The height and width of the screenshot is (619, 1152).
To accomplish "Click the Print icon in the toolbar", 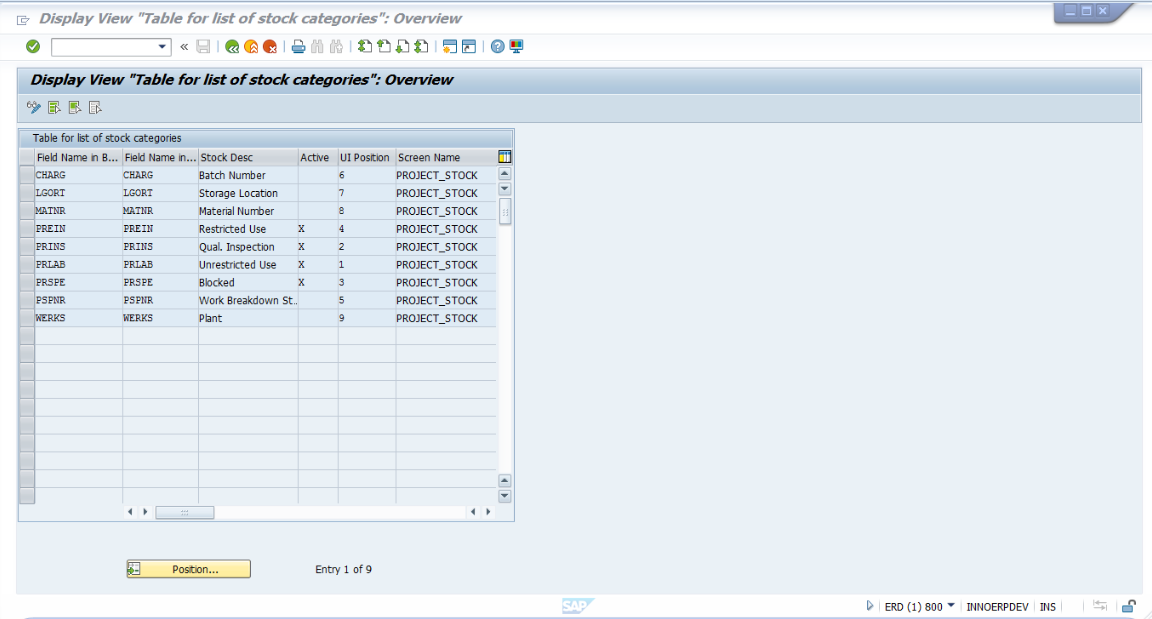I will point(298,46).
